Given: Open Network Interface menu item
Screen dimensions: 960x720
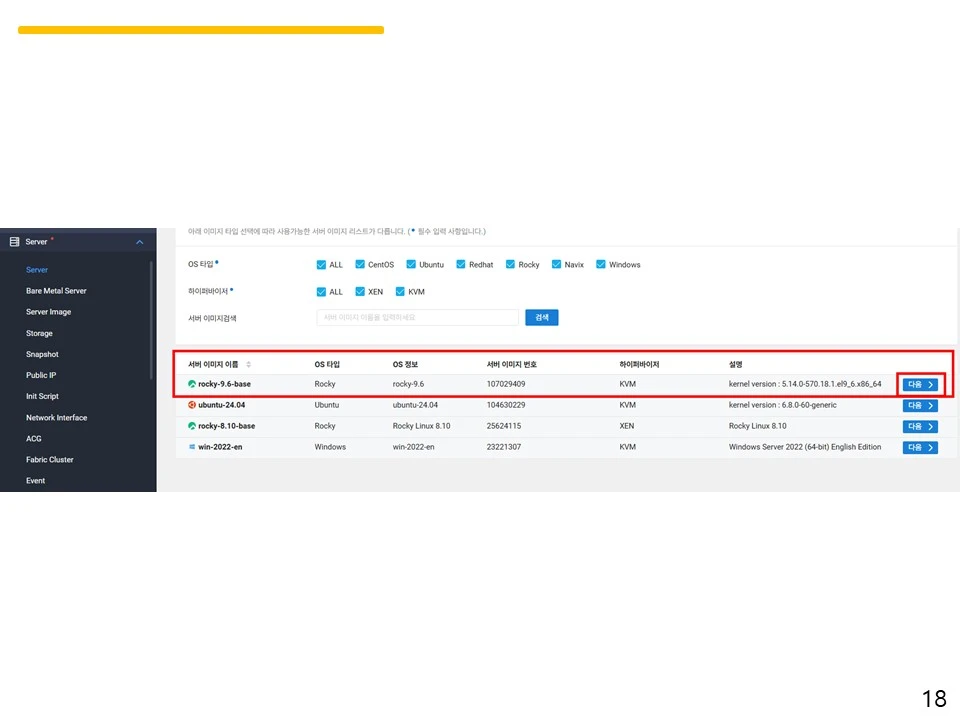Looking at the screenshot, I should click(56, 418).
